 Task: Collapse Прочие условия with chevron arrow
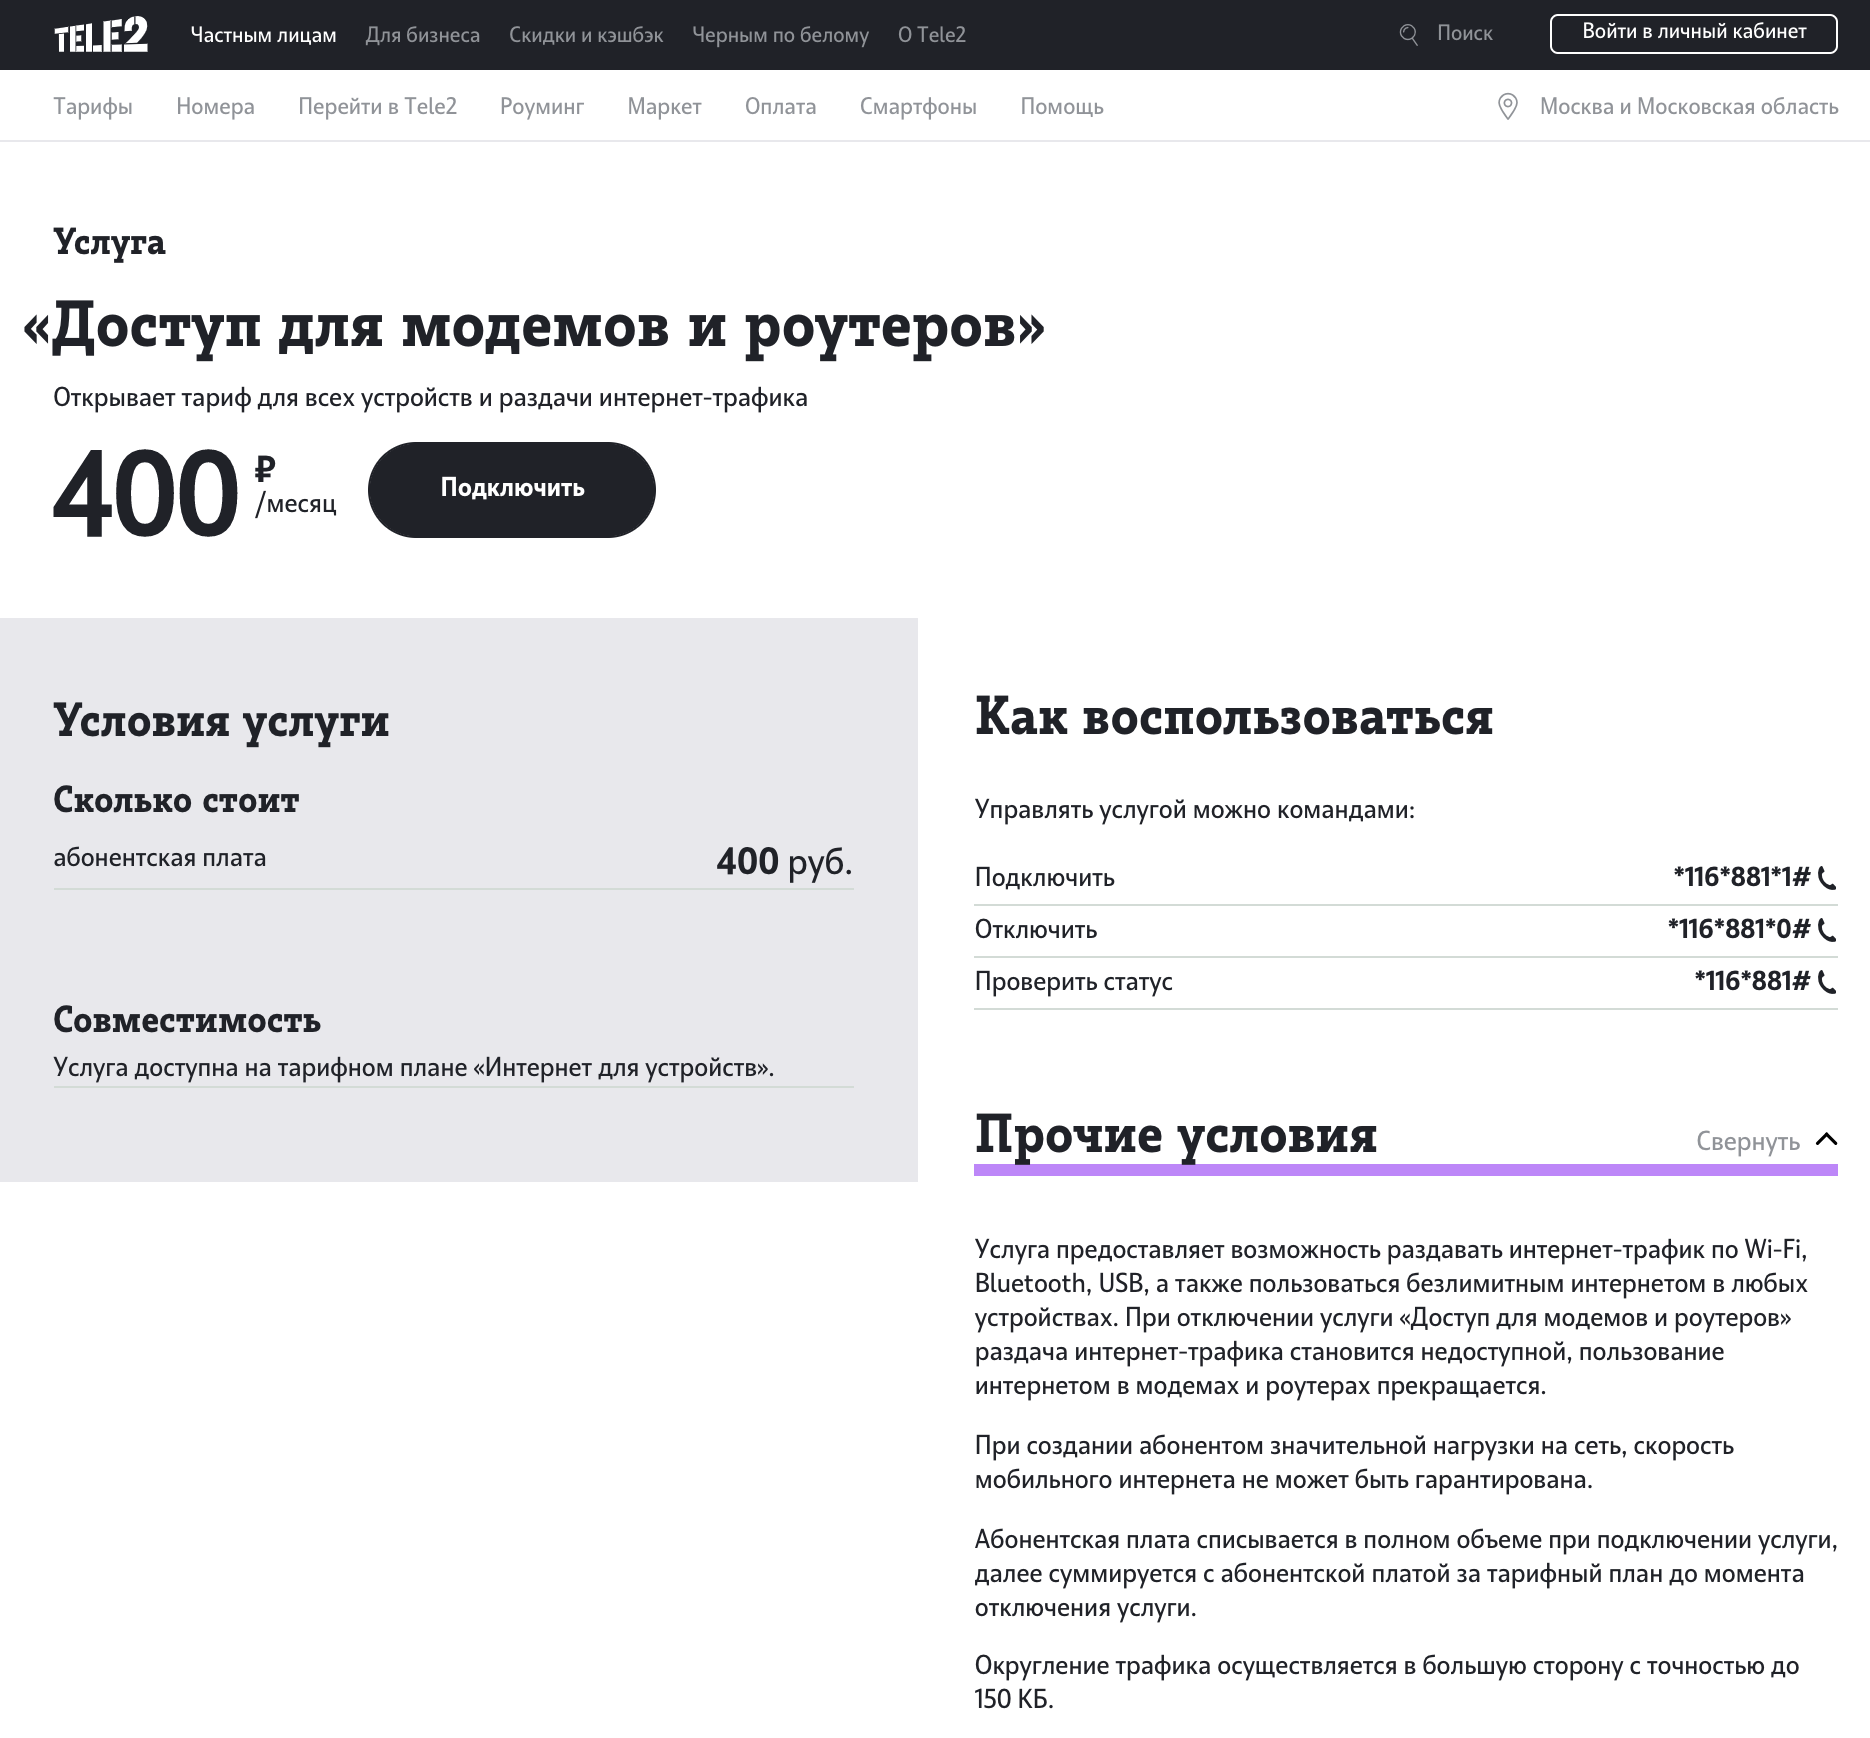coord(1826,1140)
